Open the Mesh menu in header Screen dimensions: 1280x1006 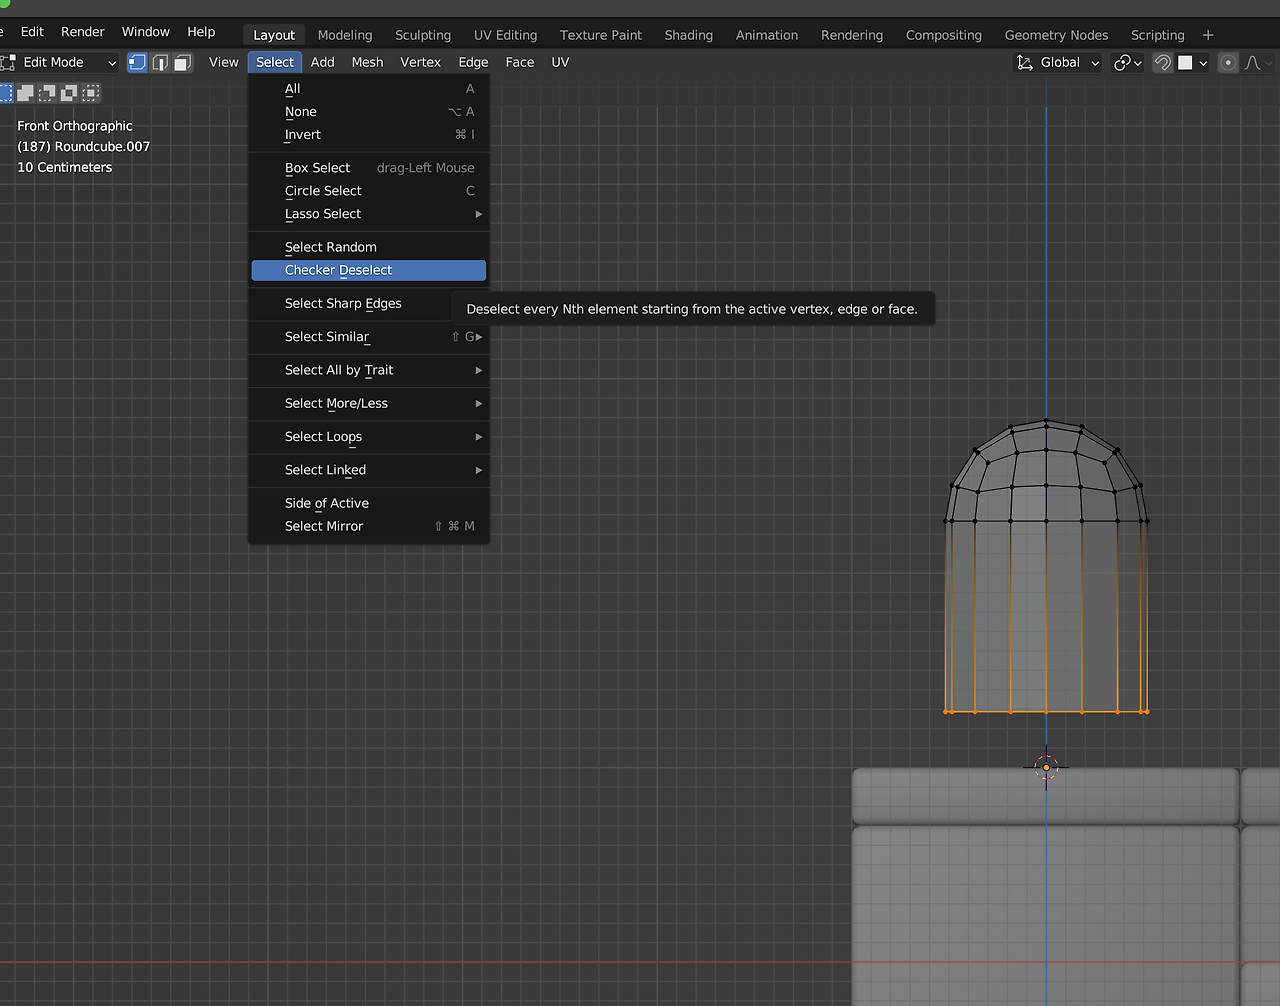(x=367, y=62)
